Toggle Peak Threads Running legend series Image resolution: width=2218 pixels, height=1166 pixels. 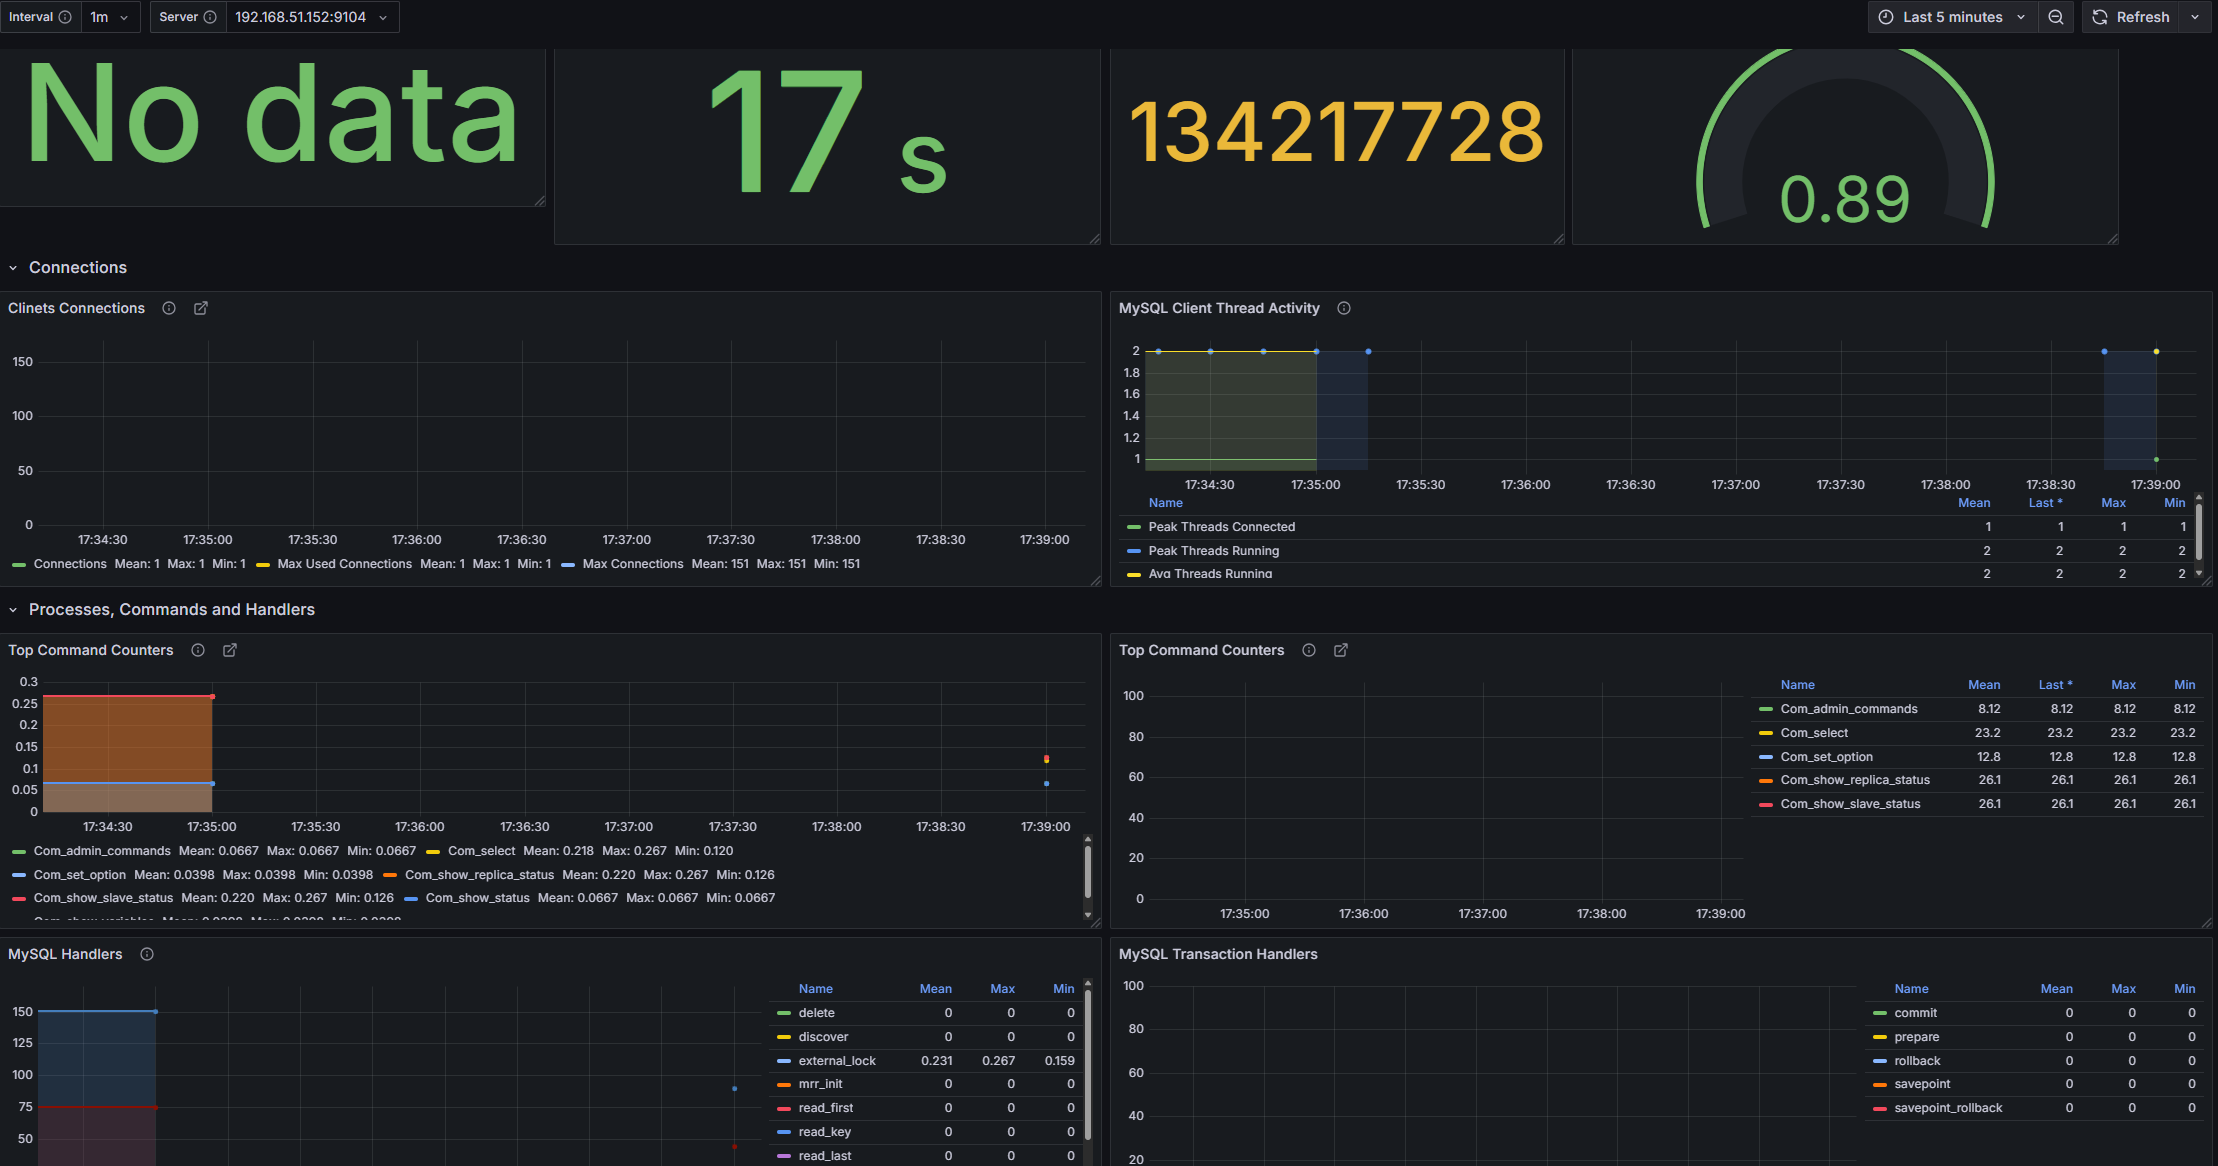tap(1213, 551)
